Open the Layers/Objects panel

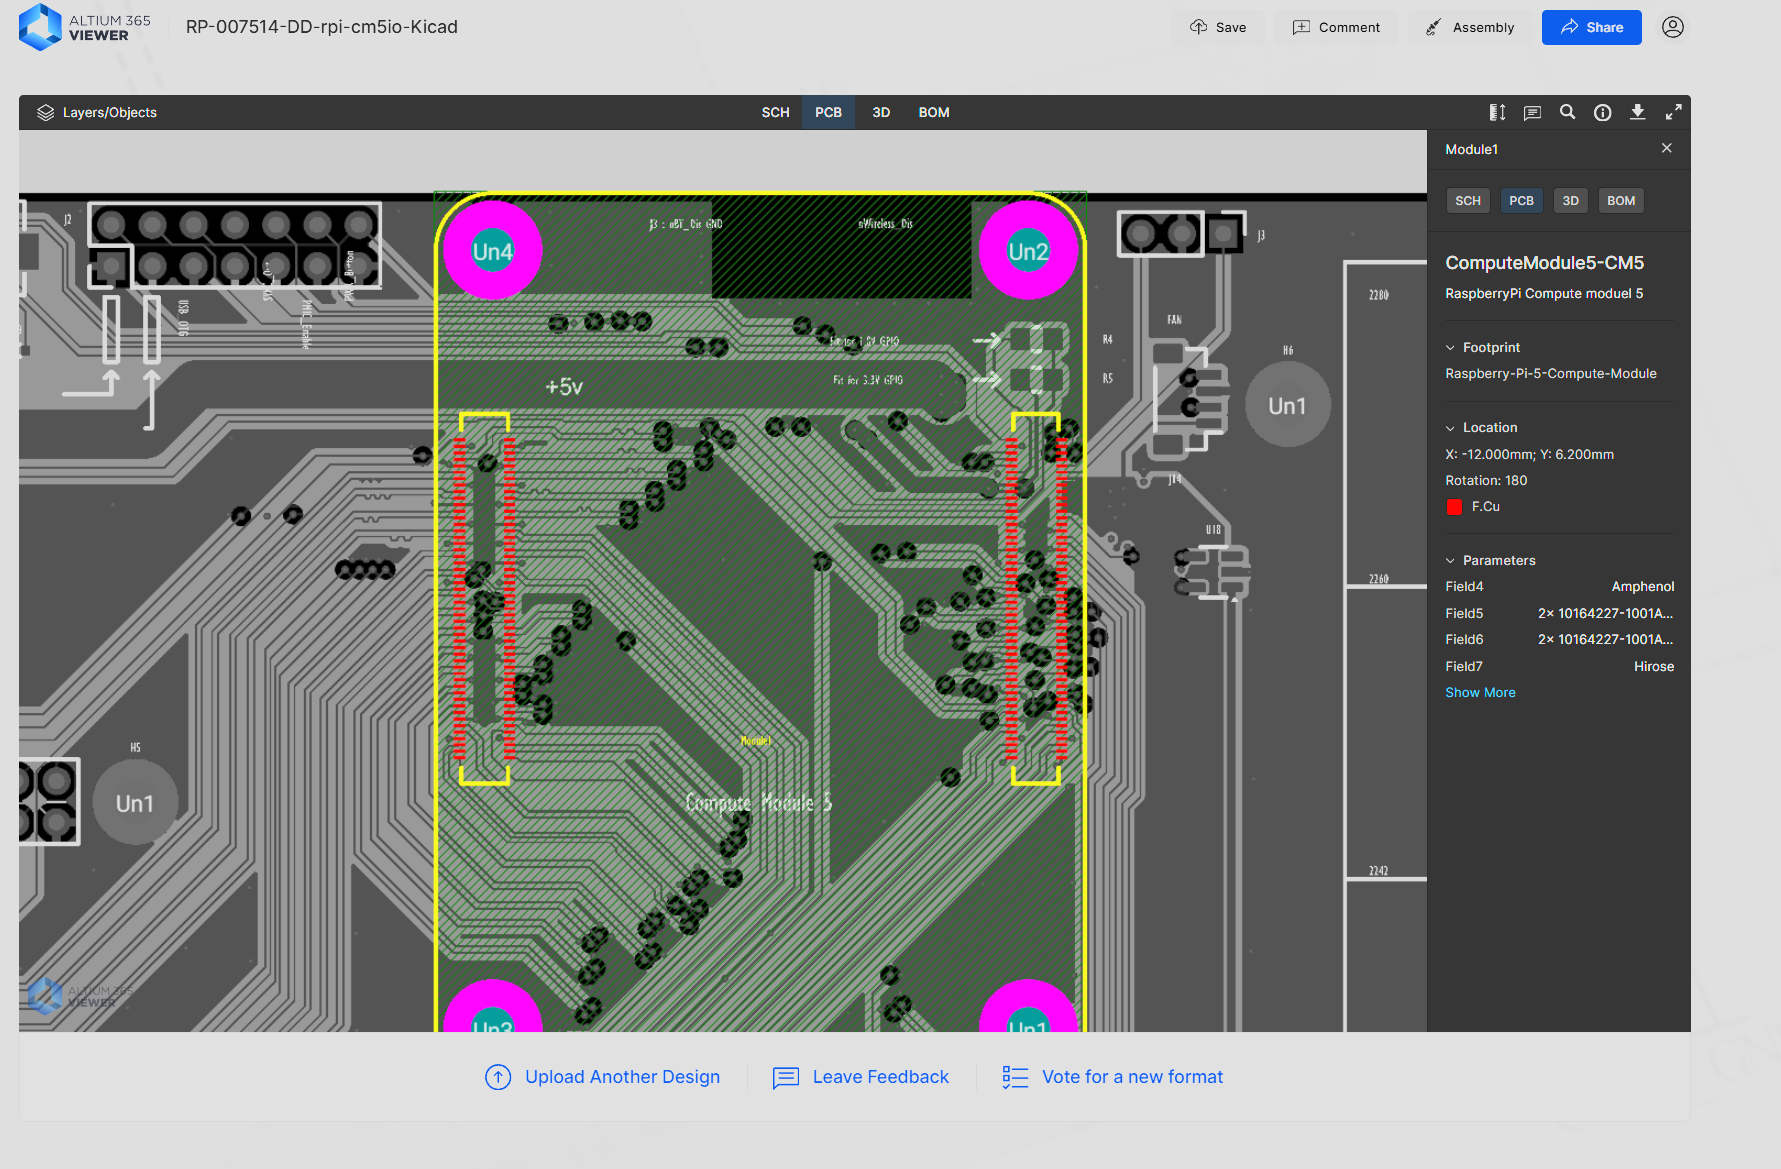coord(97,113)
